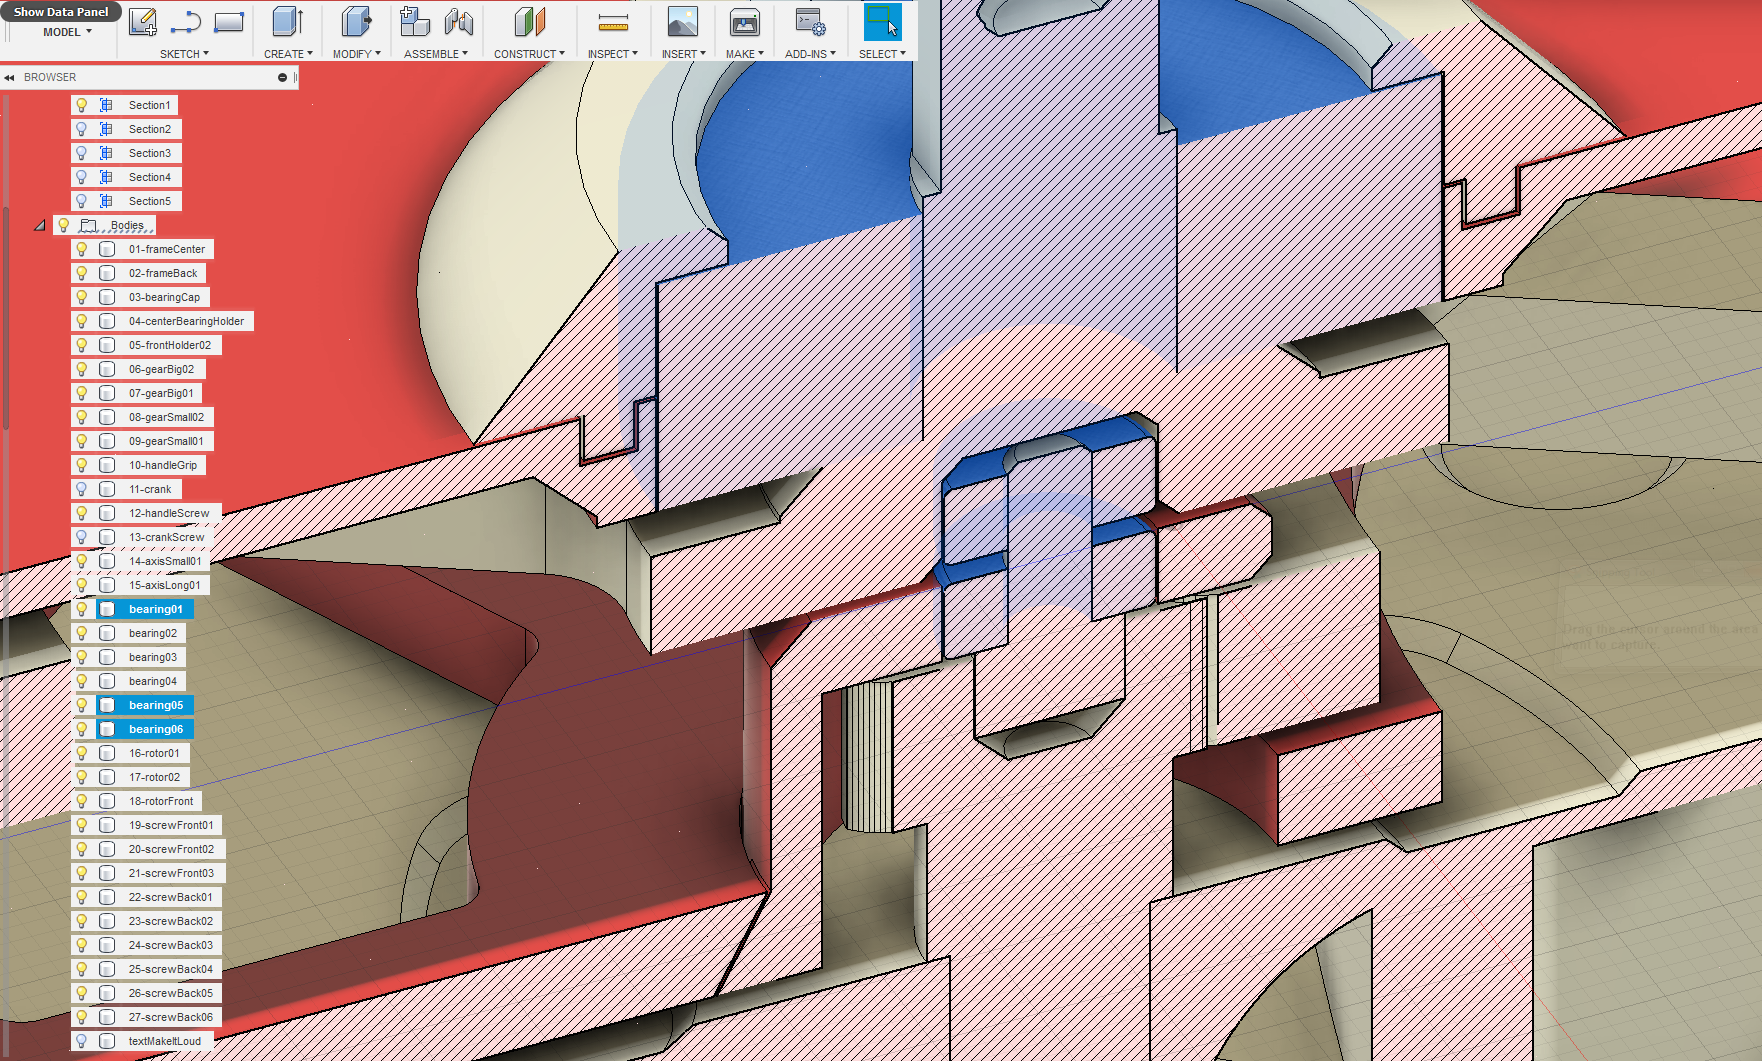The image size is (1762, 1061).
Task: Click the Section1 analysis icon
Action: (106, 105)
